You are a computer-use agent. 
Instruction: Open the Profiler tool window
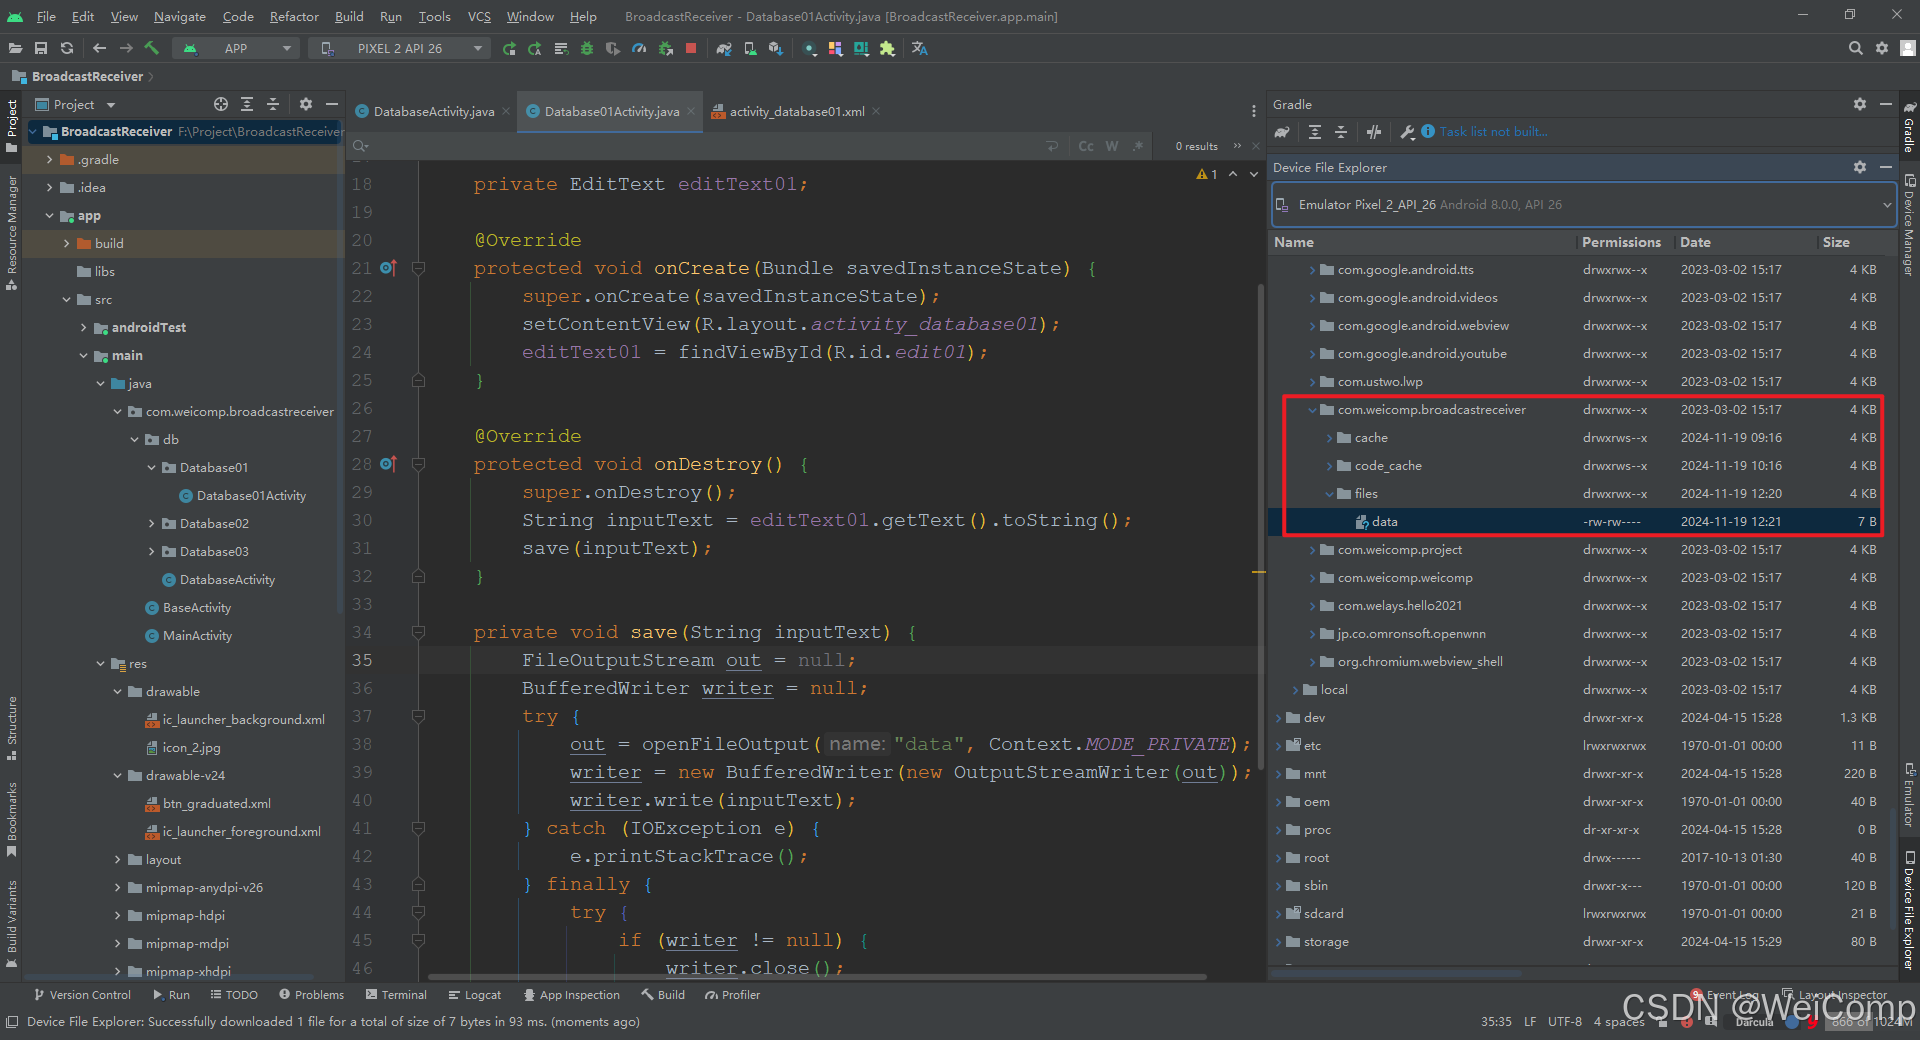(732, 995)
